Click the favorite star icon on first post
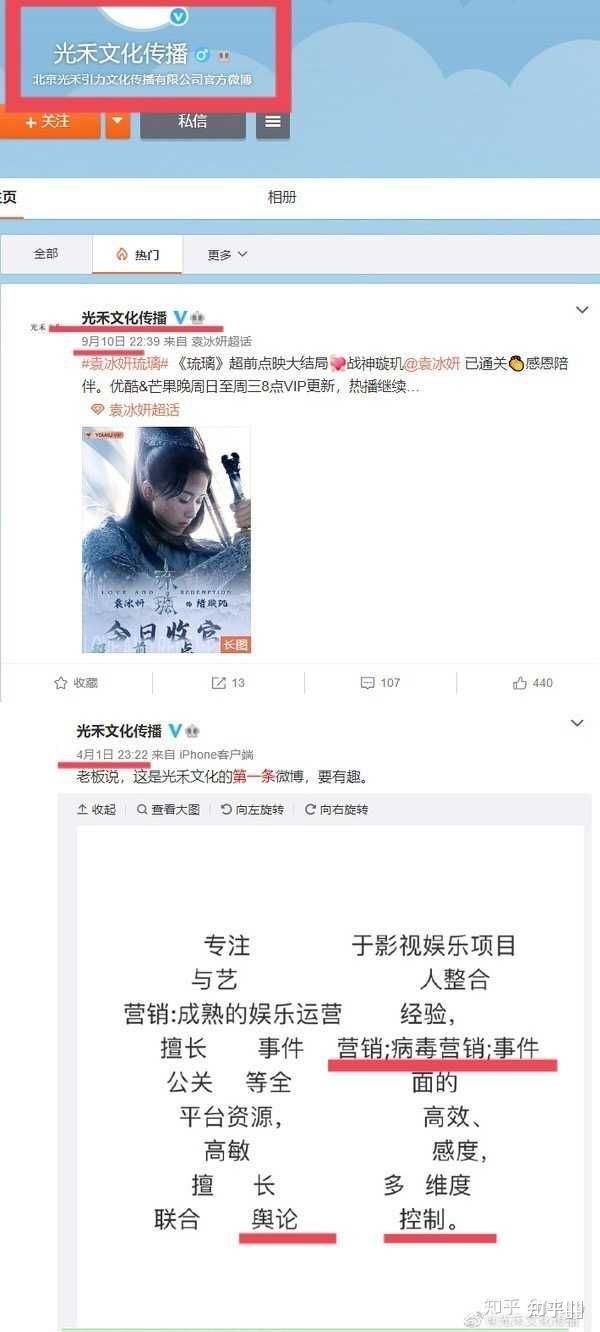Screen dimensions: 600x1332 click(61, 683)
